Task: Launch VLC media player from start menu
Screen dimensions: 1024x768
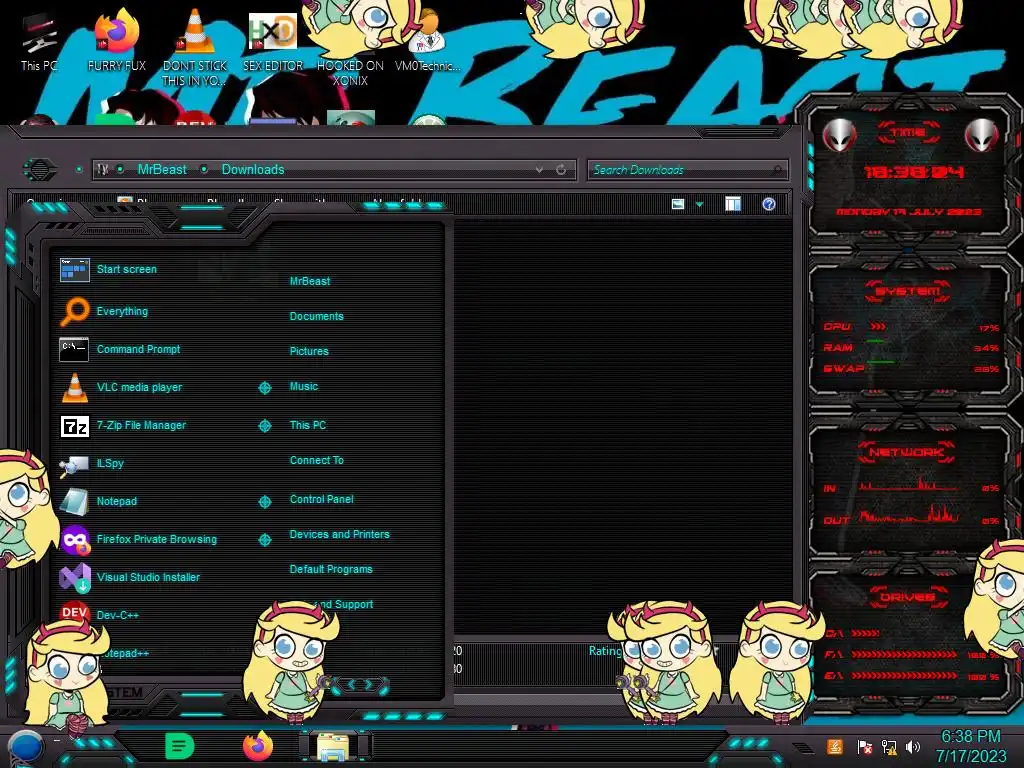Action: [x=121, y=387]
